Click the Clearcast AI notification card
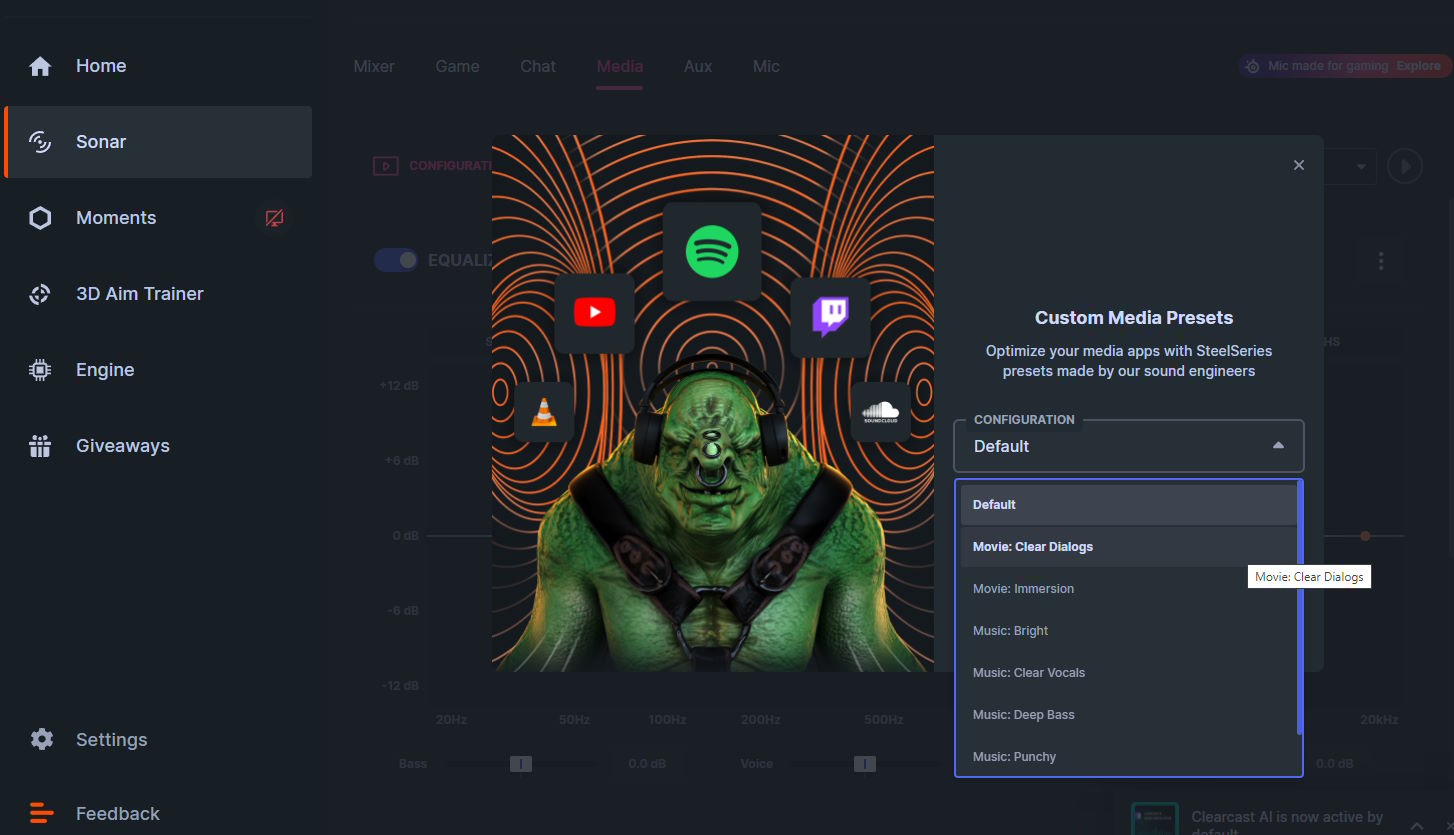The image size is (1454, 835). 1283,816
